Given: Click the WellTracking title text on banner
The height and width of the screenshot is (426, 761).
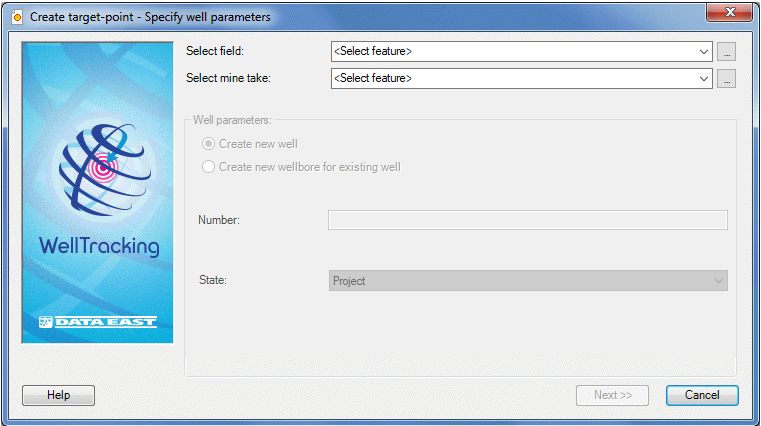Looking at the screenshot, I should 99,246.
